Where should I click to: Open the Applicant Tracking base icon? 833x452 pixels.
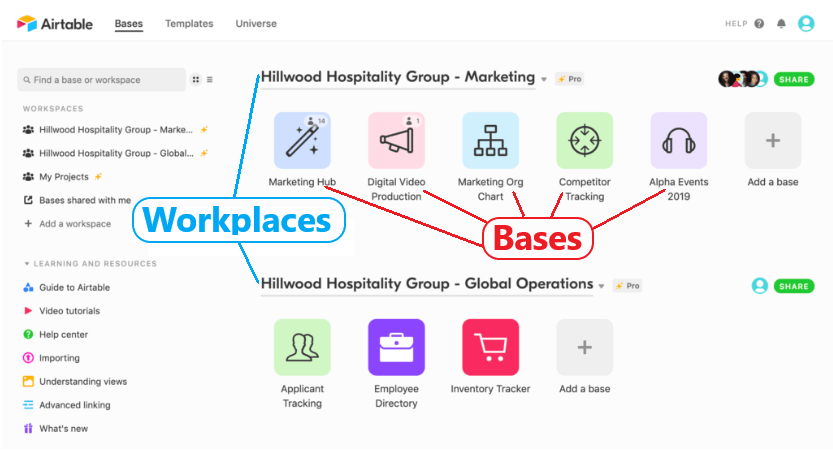302,347
